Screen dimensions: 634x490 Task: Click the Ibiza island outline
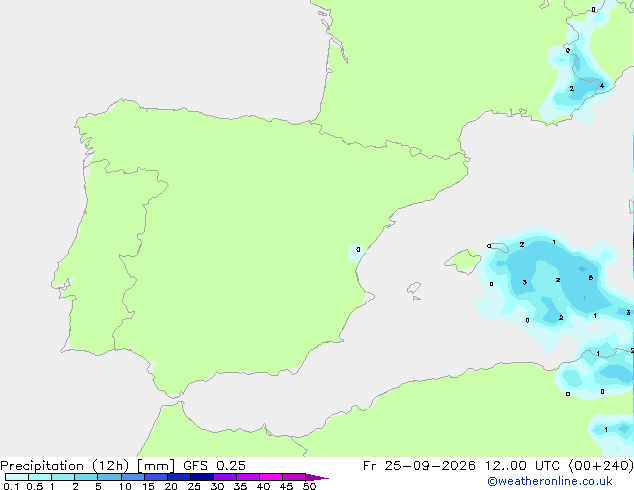(x=414, y=288)
